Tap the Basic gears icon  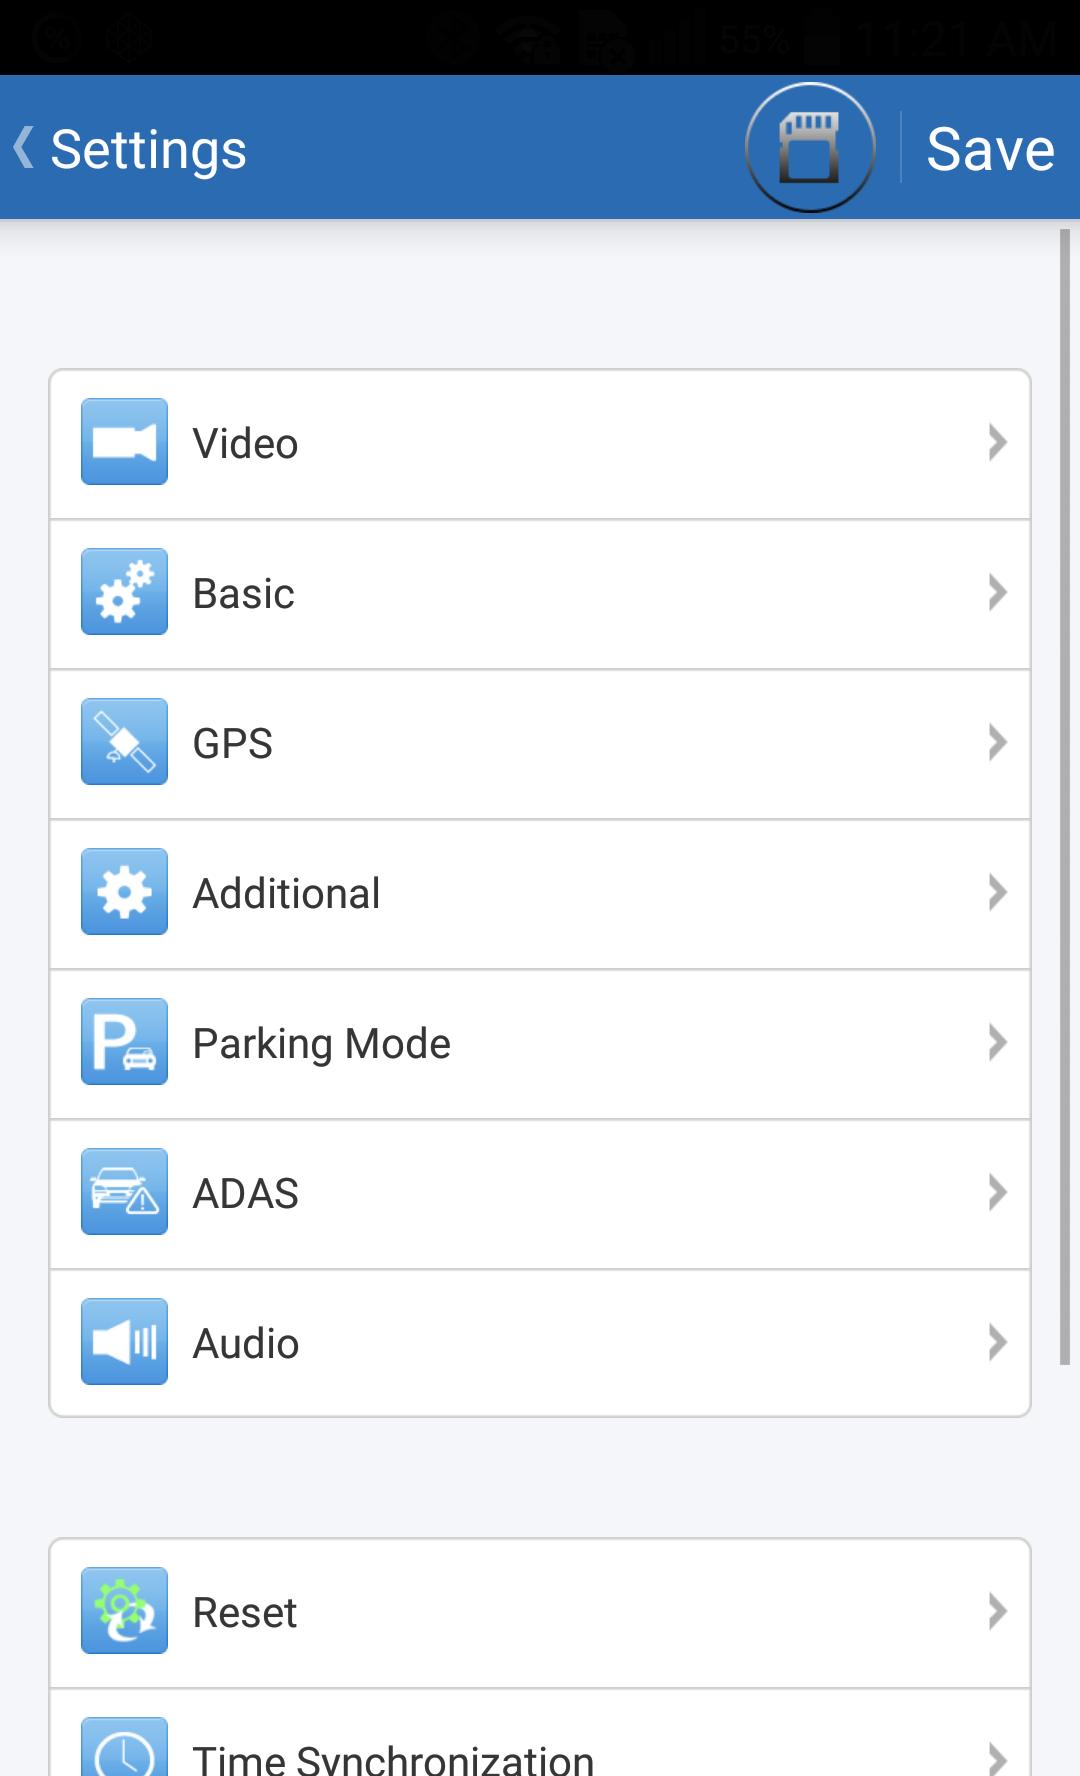tap(124, 592)
